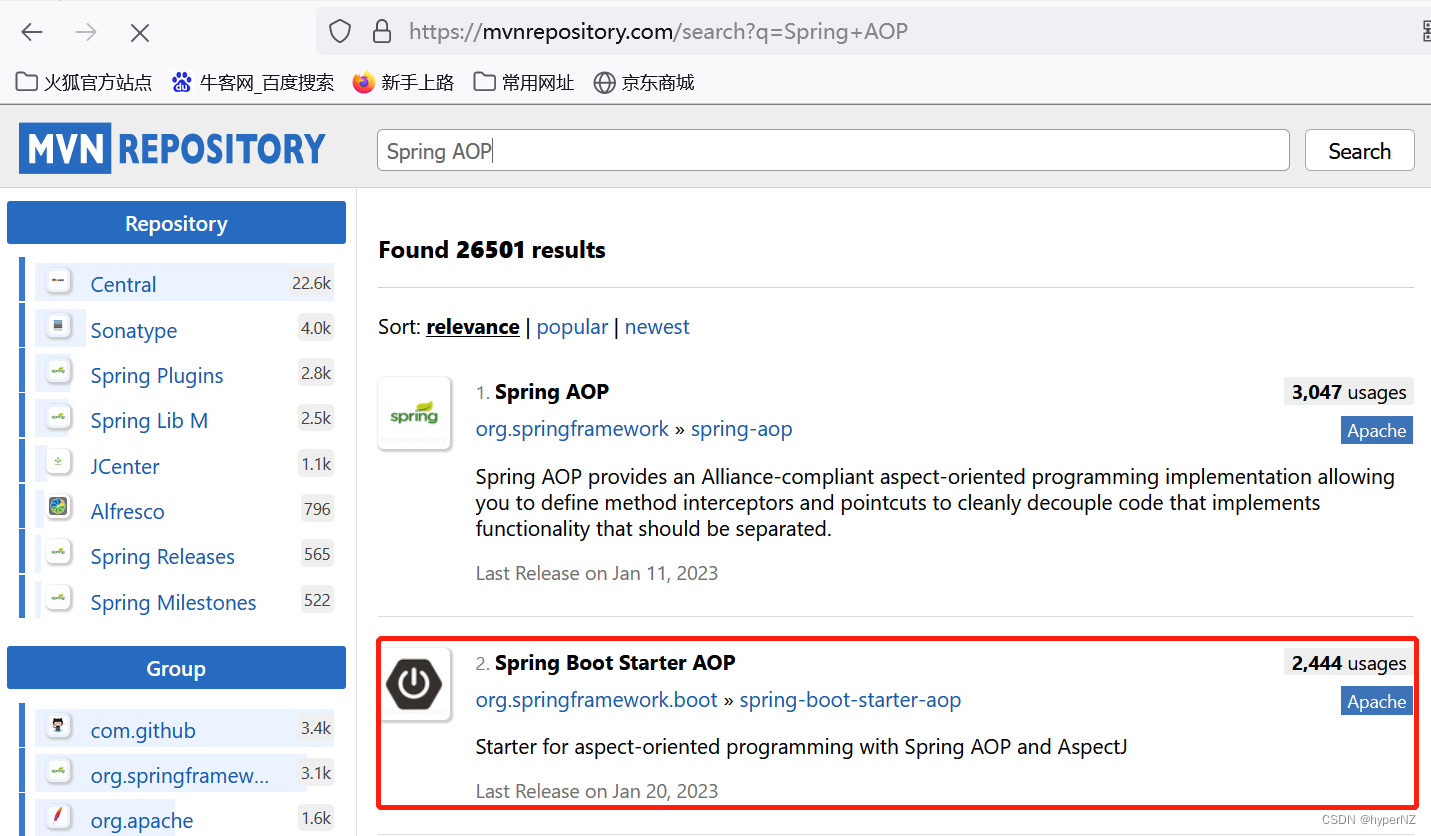Open the spring-boot-starter-aop artifact link
Screen dimensions: 1431x836
850,700
